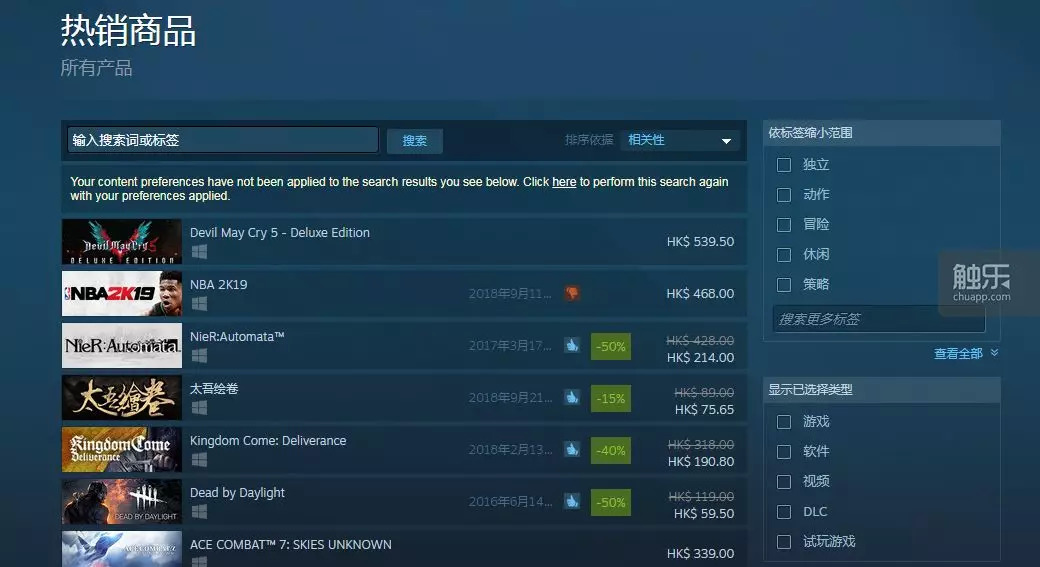Screen dimensions: 1040x567
Task: Tick the 休闲 tag checkbox
Action: pyautogui.click(x=784, y=255)
